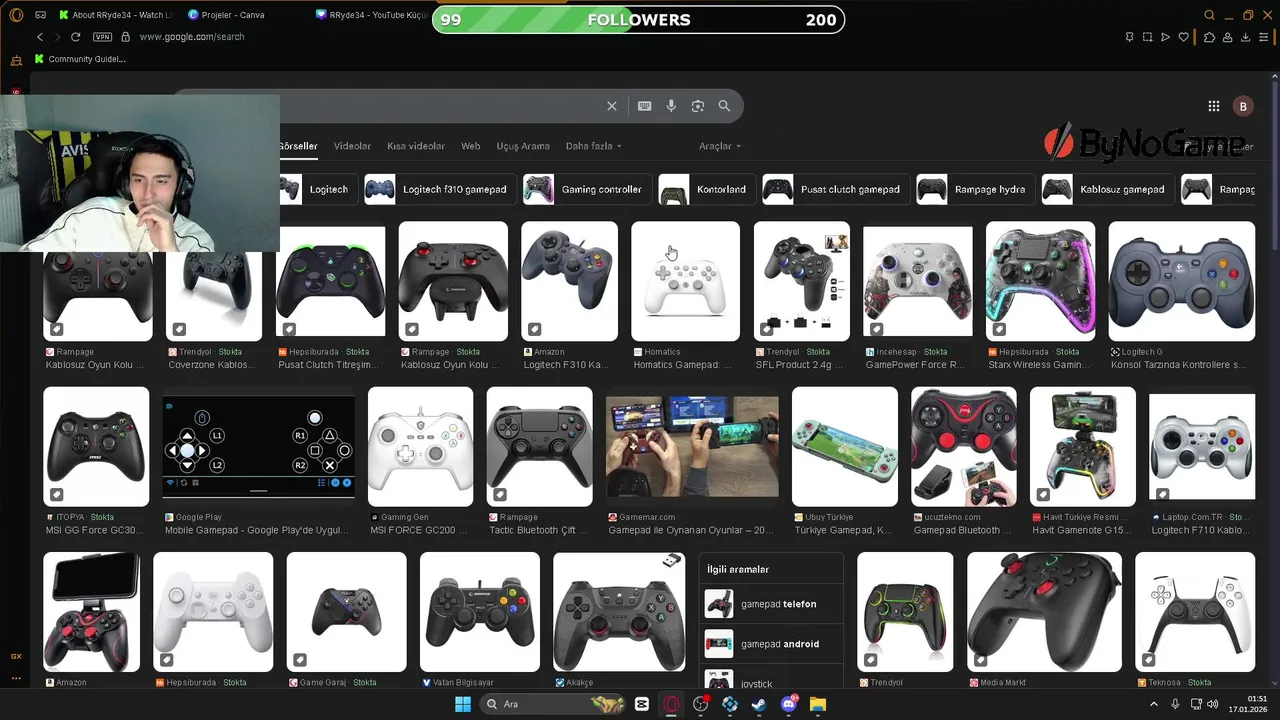Open the Community Guidelines bookmark
The width and height of the screenshot is (1280, 720).
tap(80, 59)
